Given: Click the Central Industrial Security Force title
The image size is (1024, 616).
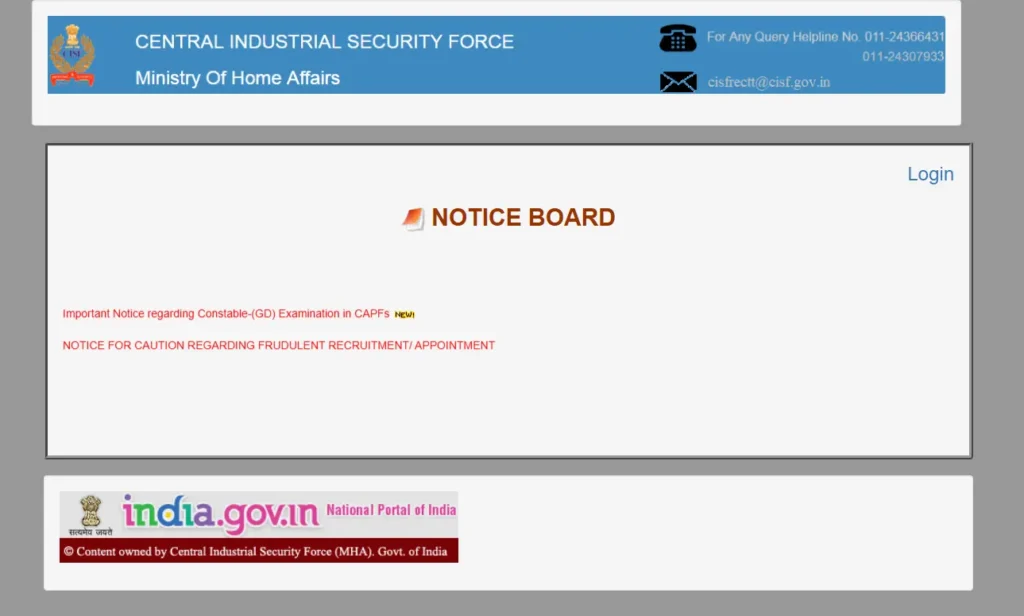Looking at the screenshot, I should click(x=324, y=42).
